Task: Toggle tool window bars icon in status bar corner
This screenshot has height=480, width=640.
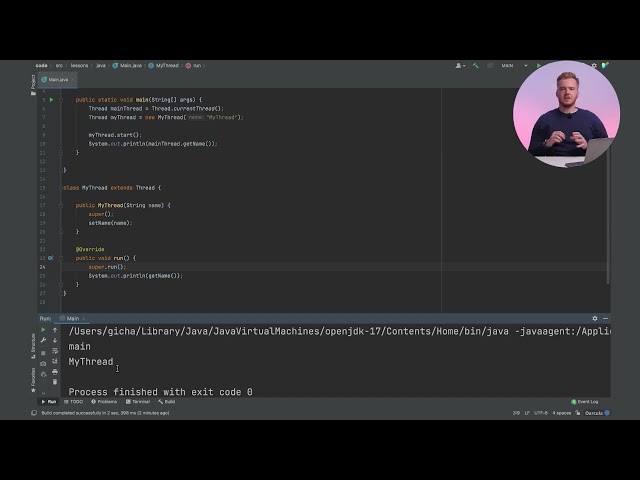Action: click(34, 413)
